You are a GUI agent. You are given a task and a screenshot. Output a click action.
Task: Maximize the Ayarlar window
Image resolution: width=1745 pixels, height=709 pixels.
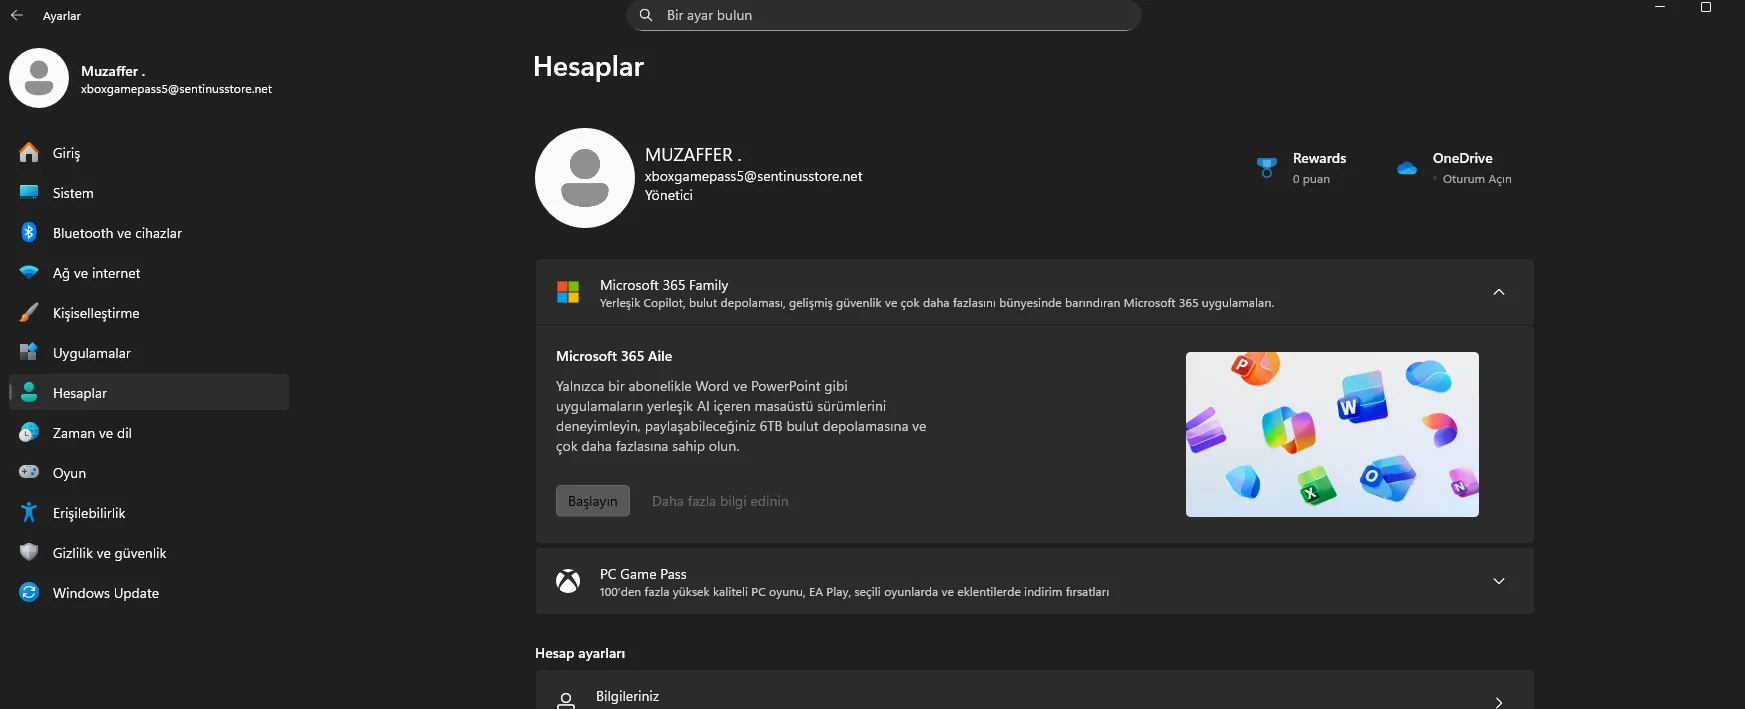pyautogui.click(x=1706, y=7)
